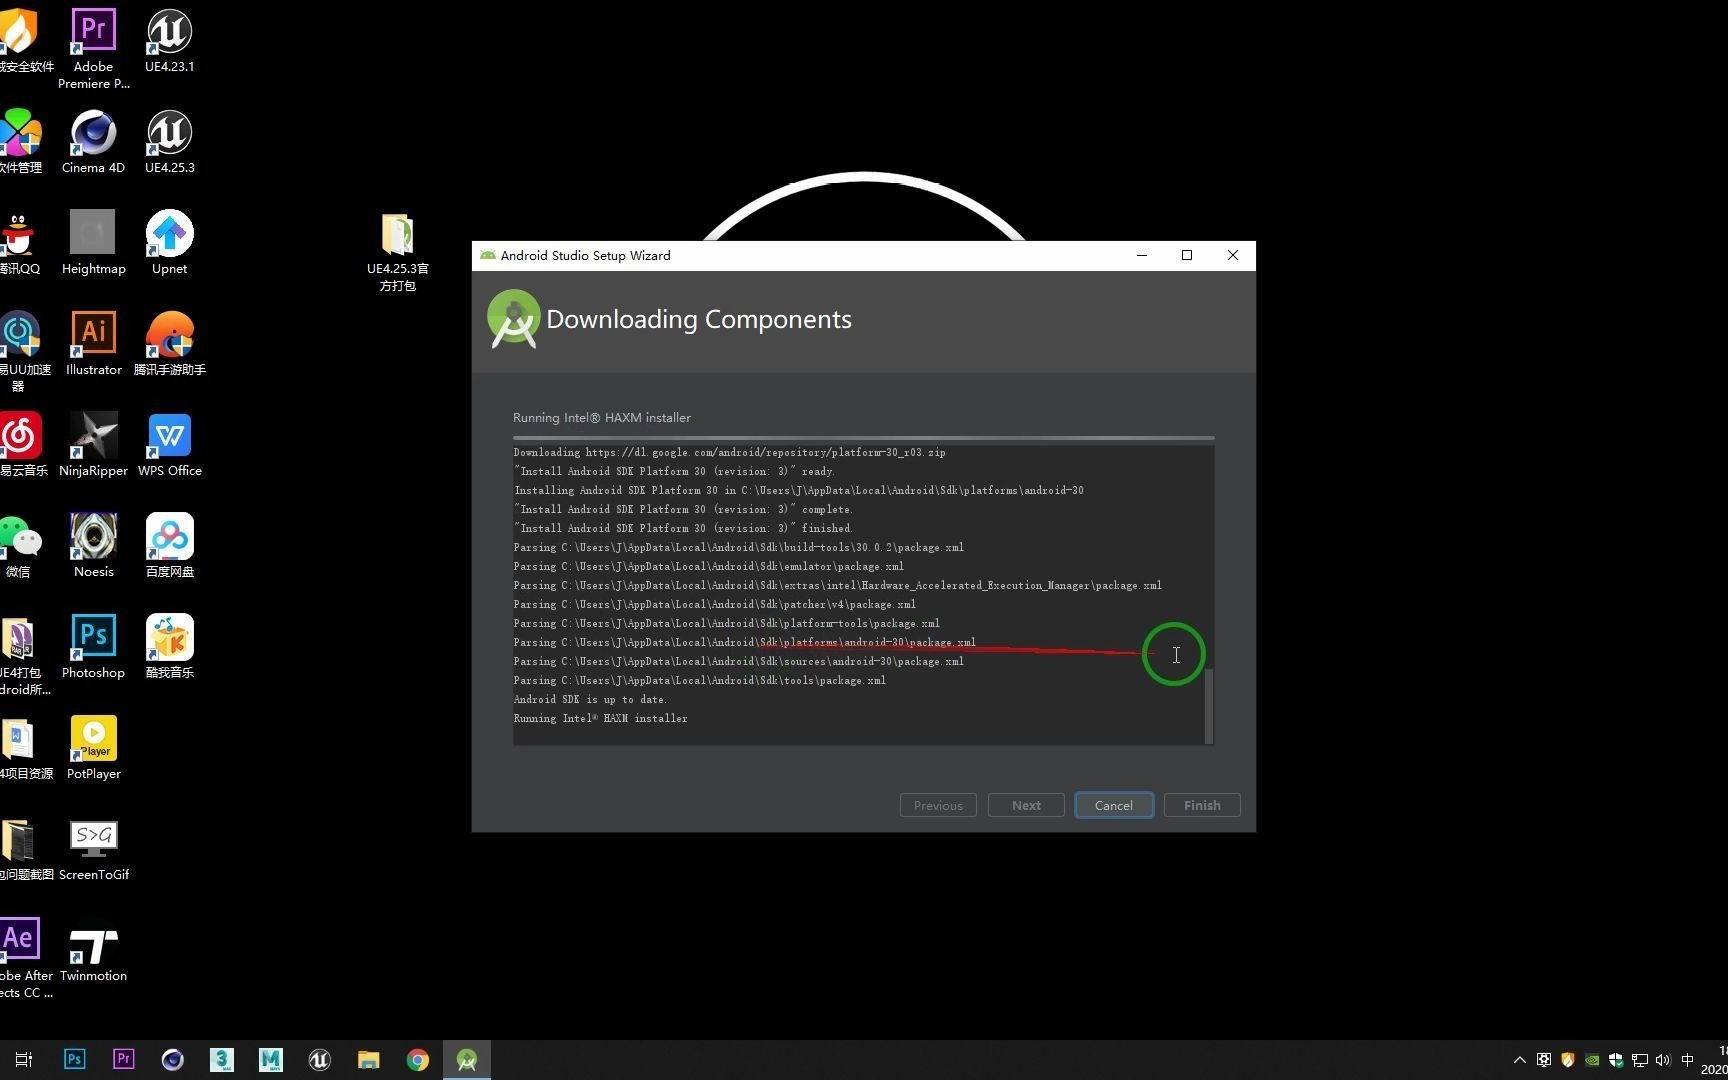Viewport: 1728px width, 1080px height.
Task: Open Adobe After Effects desktop shortcut
Action: tap(22, 957)
